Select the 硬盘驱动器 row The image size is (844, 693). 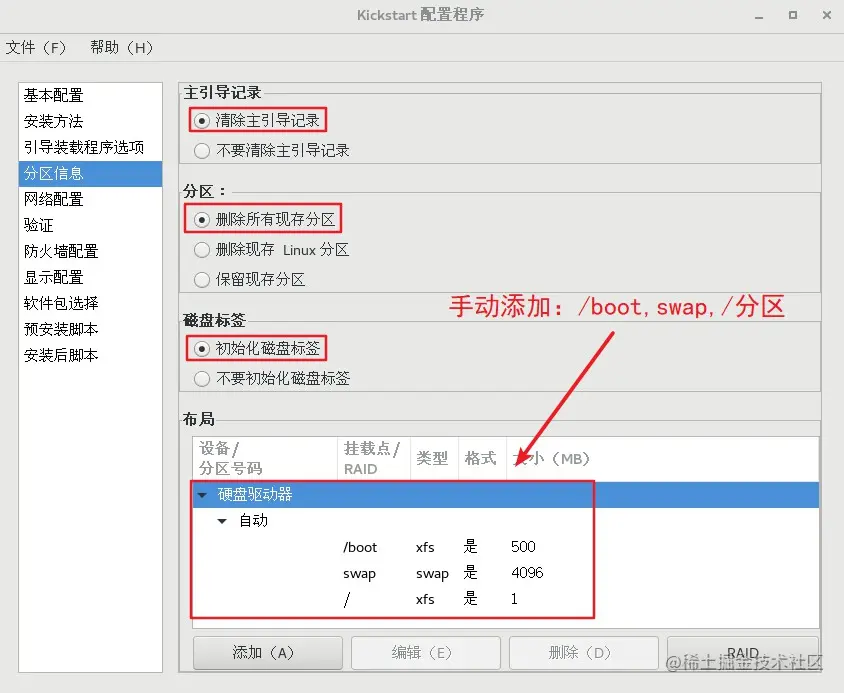505,495
